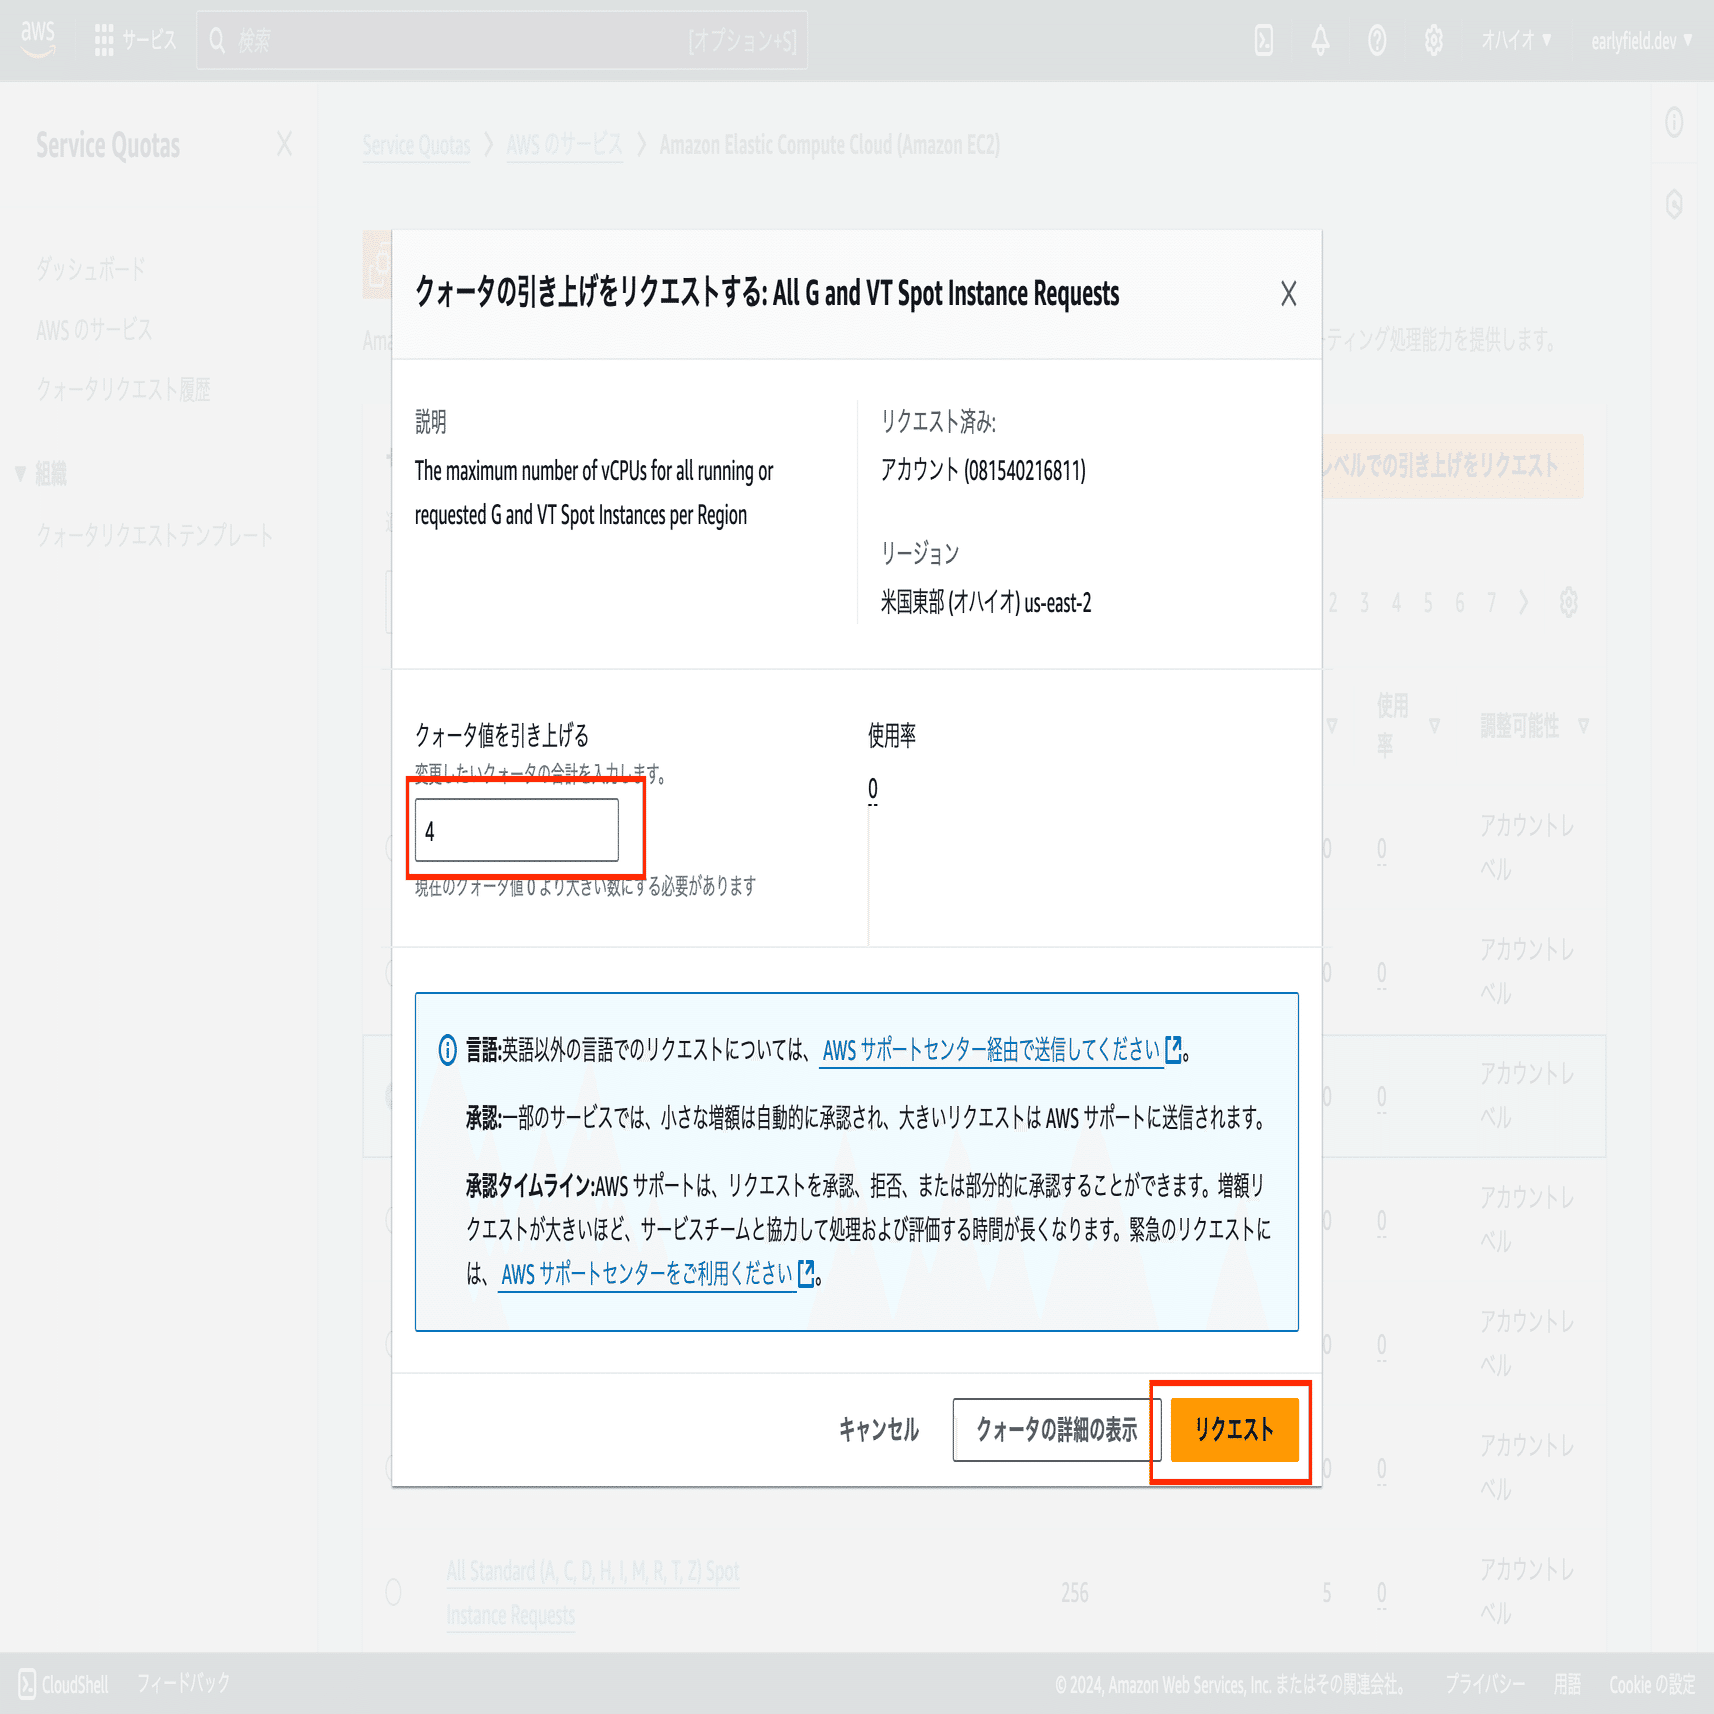Open the services grid menu icon

coord(103,40)
